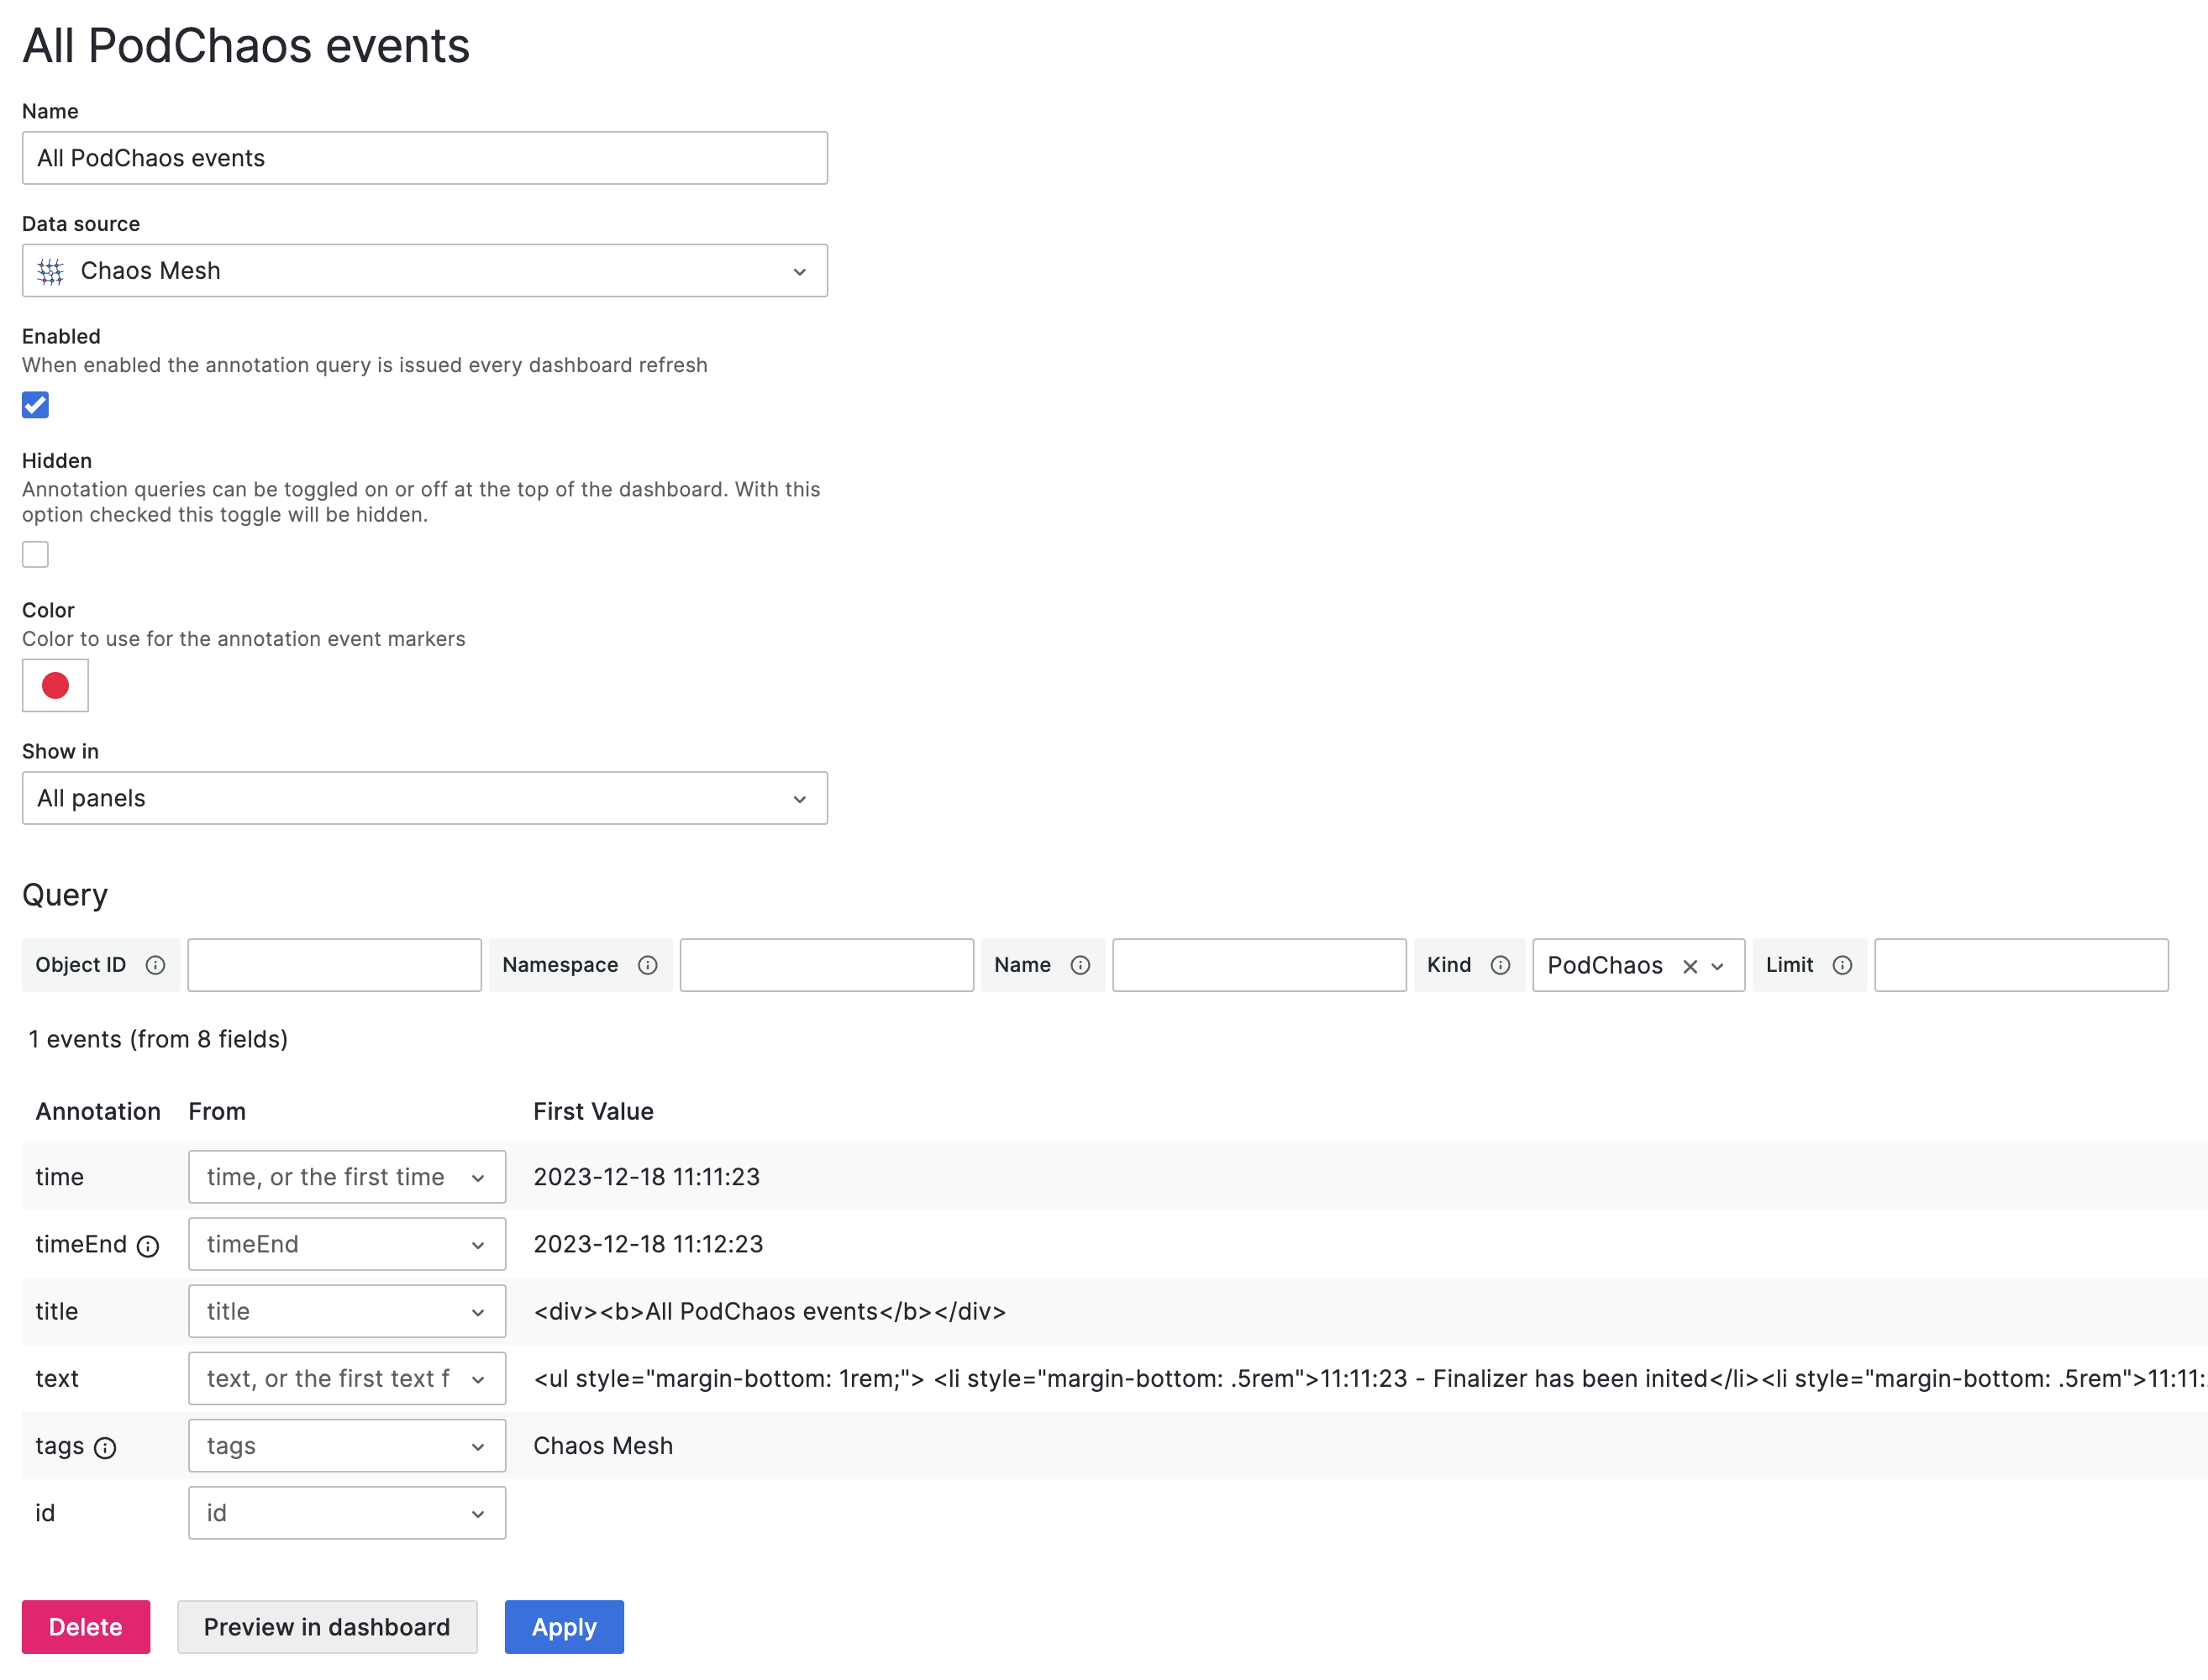Click Preview in dashboard button

coord(327,1627)
